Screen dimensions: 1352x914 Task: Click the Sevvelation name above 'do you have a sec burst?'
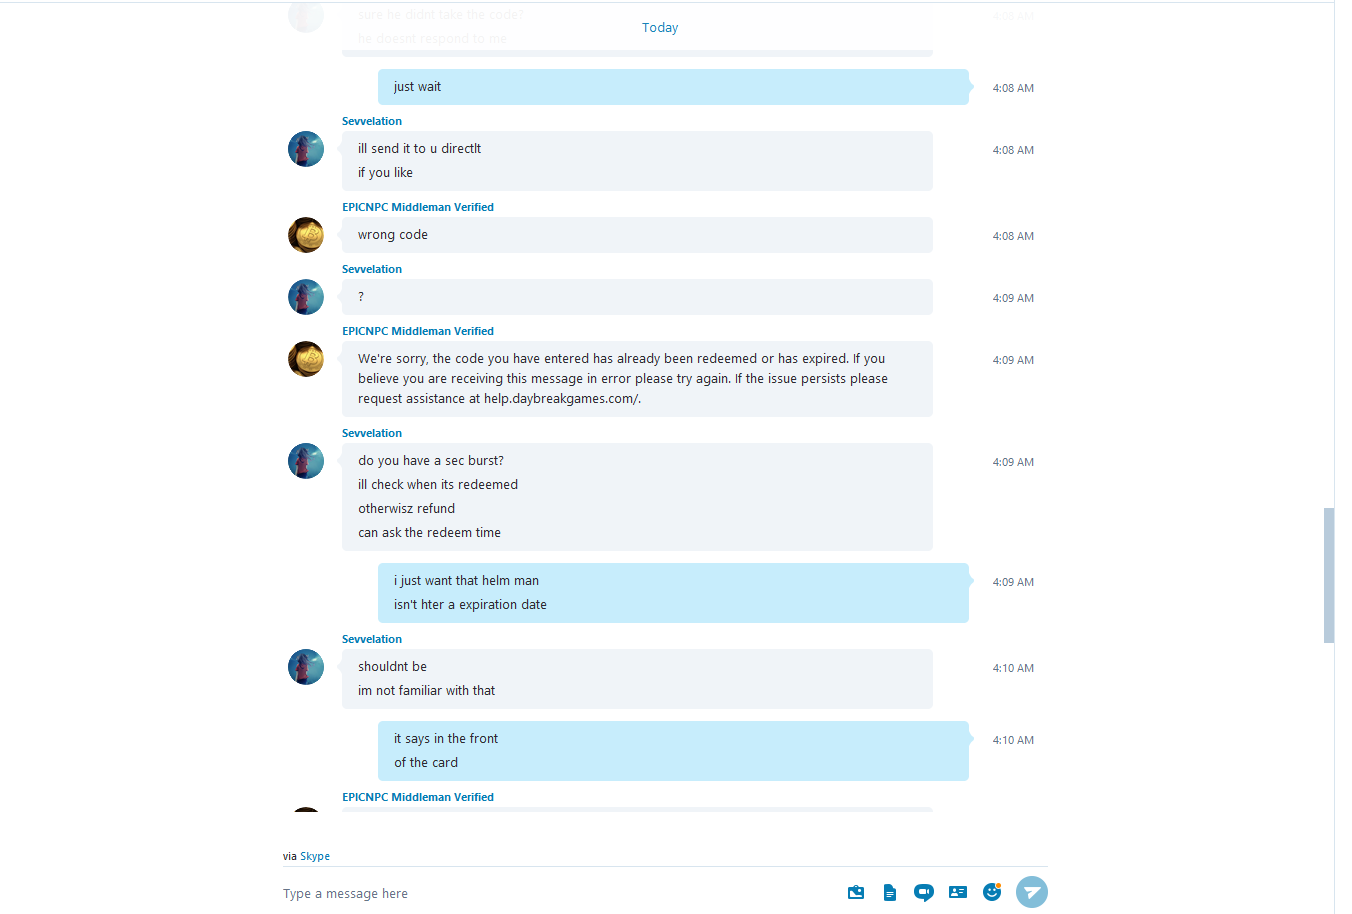(372, 433)
